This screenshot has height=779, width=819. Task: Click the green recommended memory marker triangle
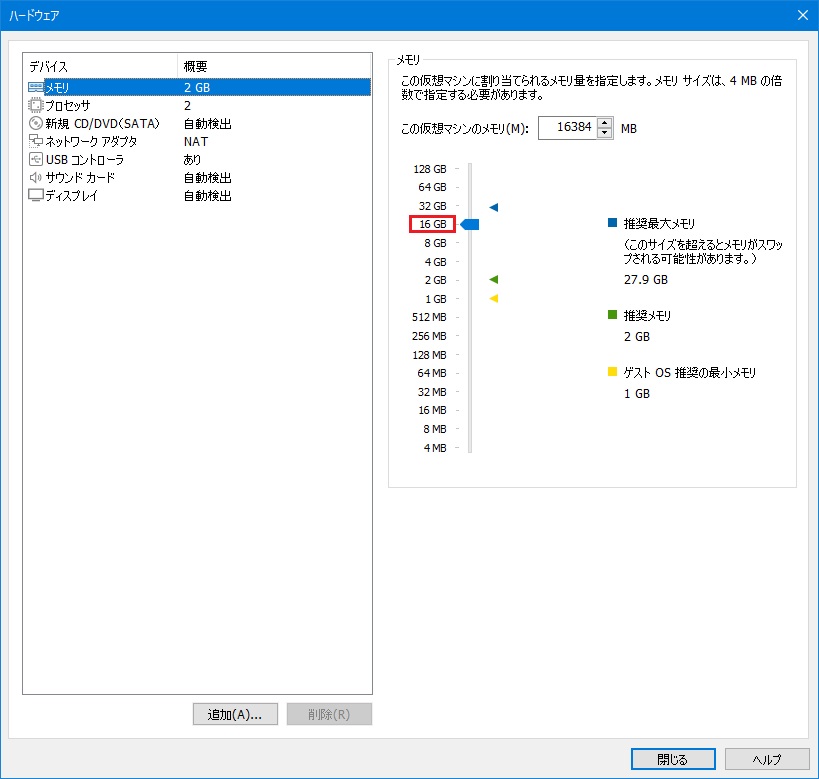(494, 280)
